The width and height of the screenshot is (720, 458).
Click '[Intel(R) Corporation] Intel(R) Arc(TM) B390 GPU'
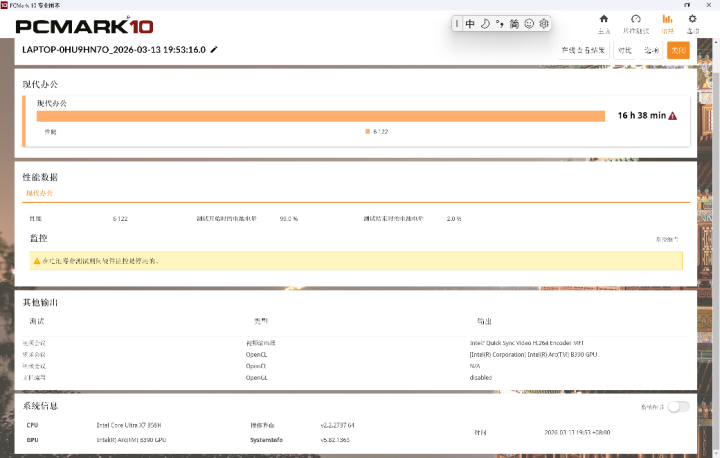point(533,355)
